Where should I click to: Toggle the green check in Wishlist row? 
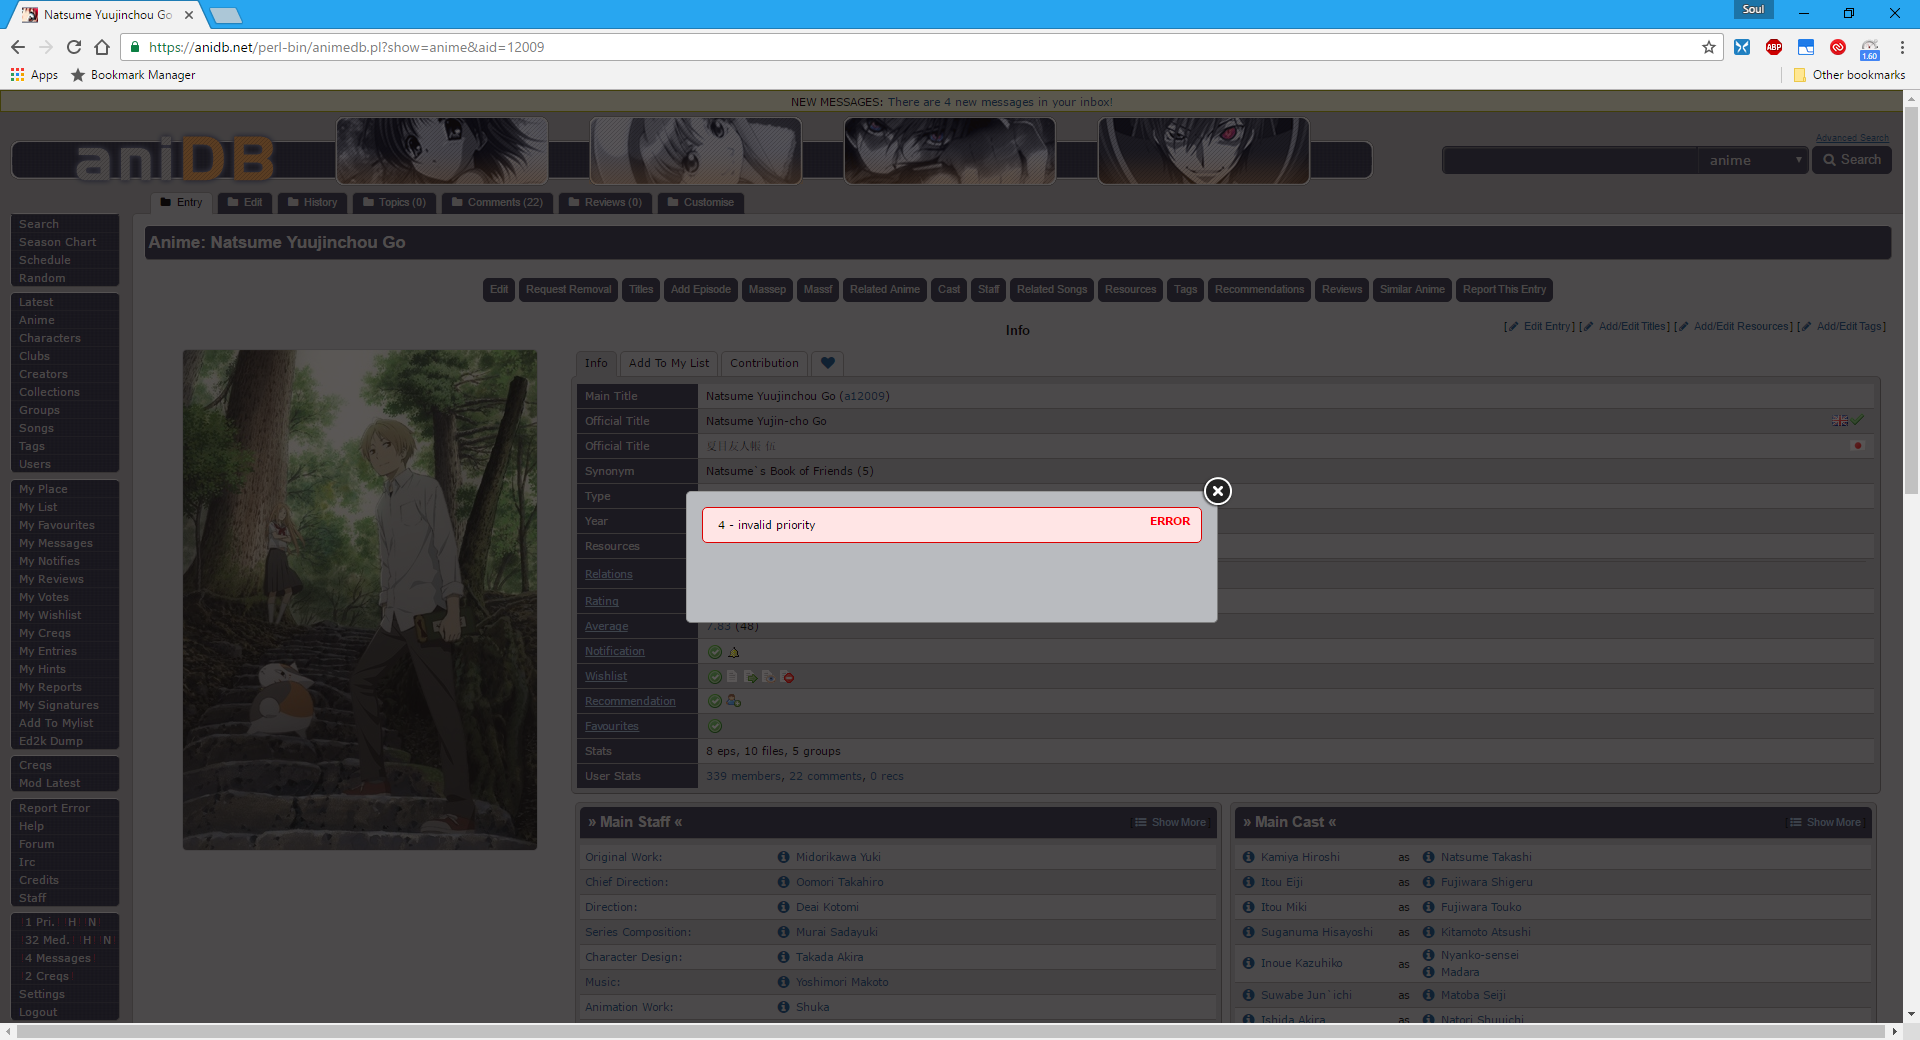click(715, 677)
